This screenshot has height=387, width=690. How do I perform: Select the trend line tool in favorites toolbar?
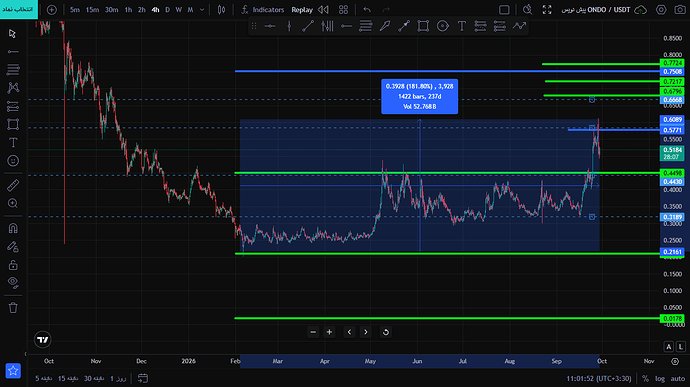click(308, 26)
